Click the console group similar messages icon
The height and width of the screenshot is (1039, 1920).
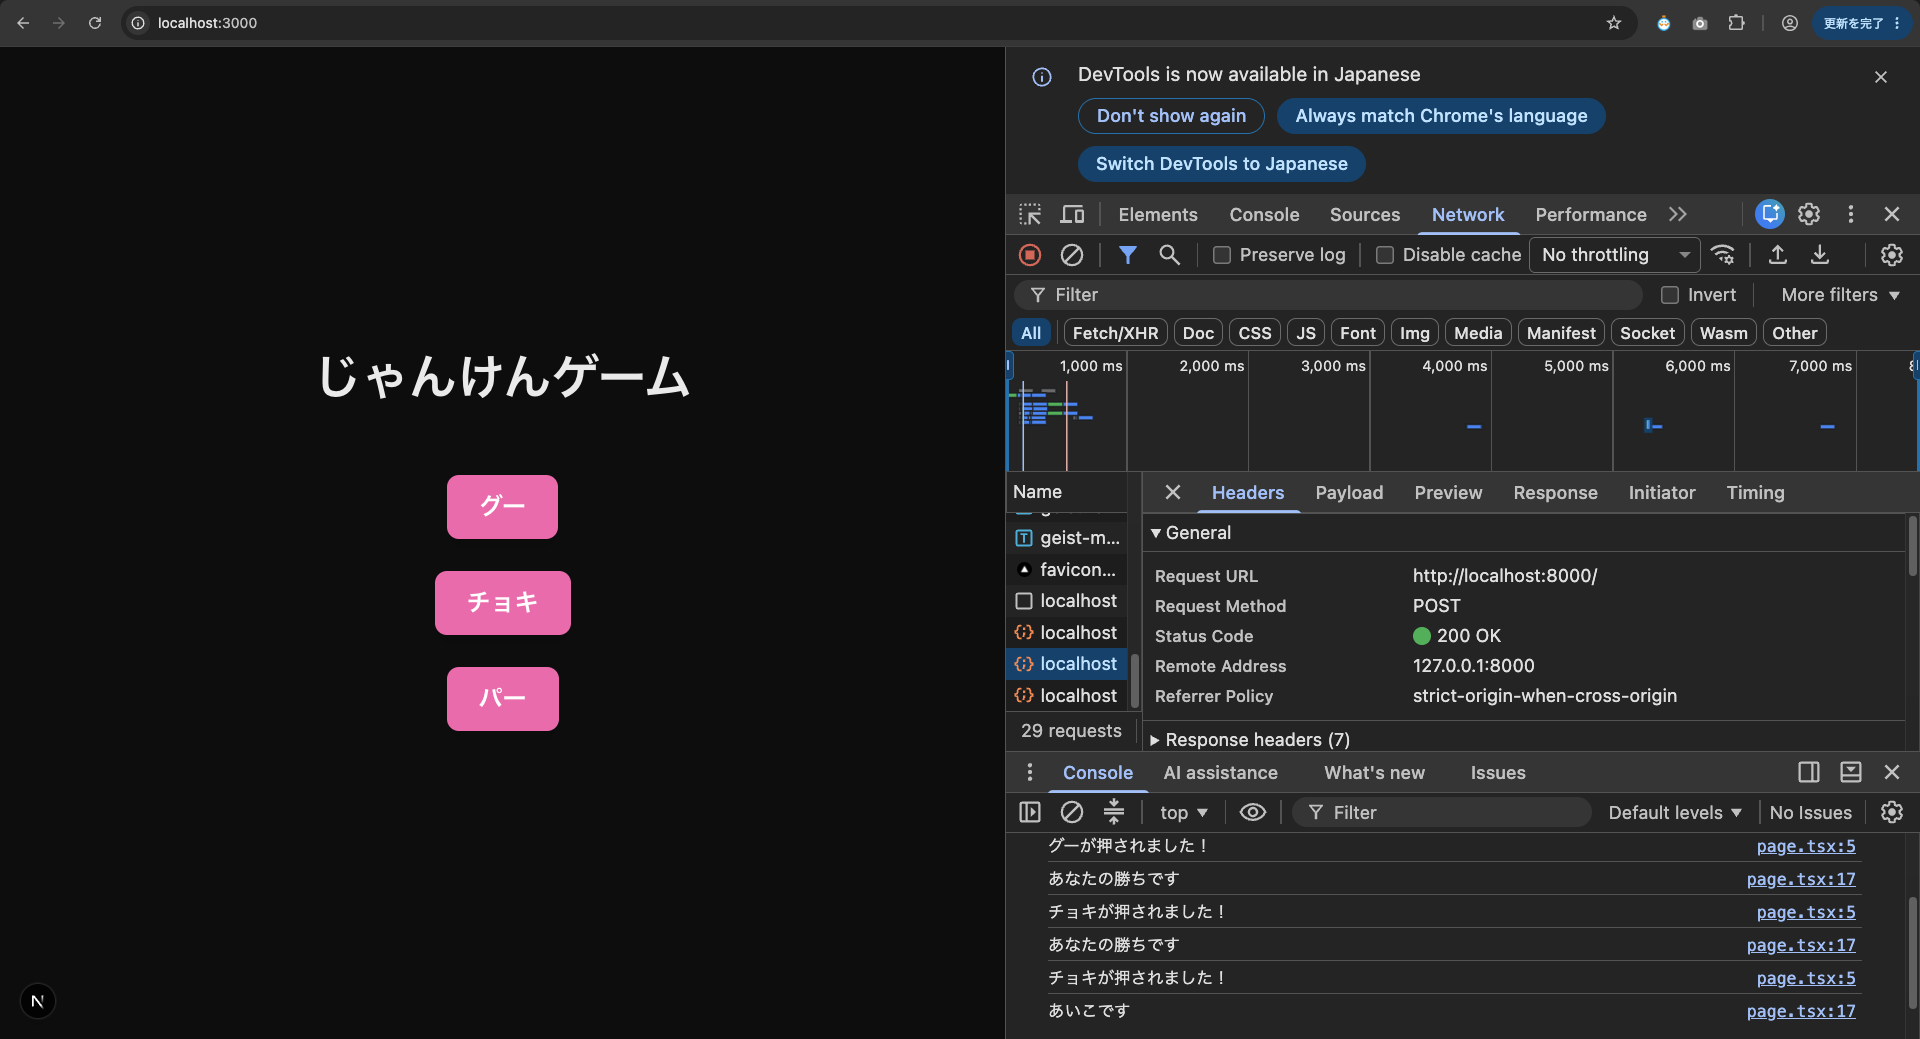(1114, 812)
